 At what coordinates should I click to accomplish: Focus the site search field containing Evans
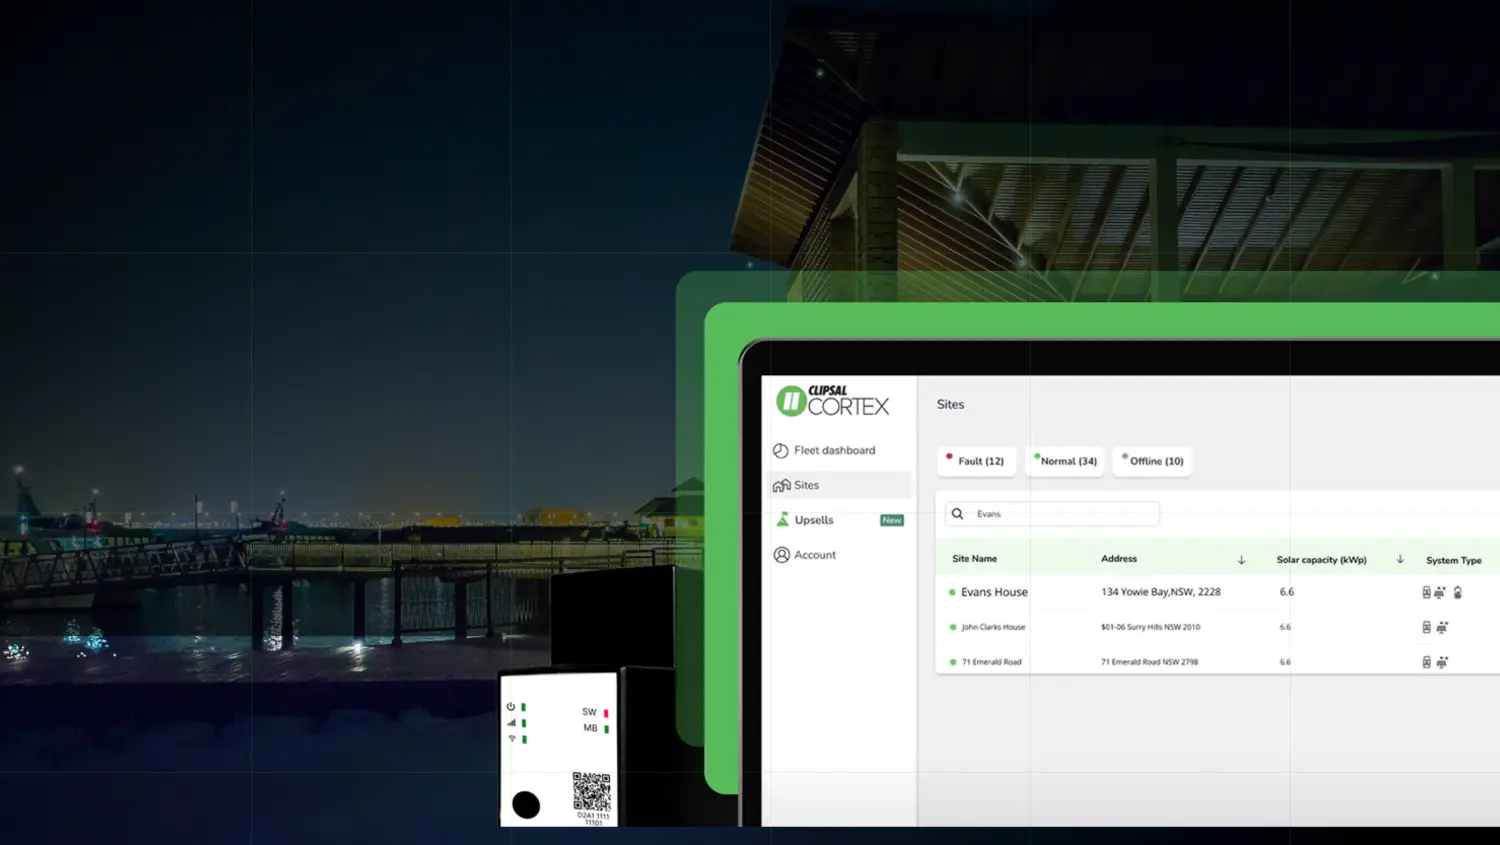(x=1060, y=514)
